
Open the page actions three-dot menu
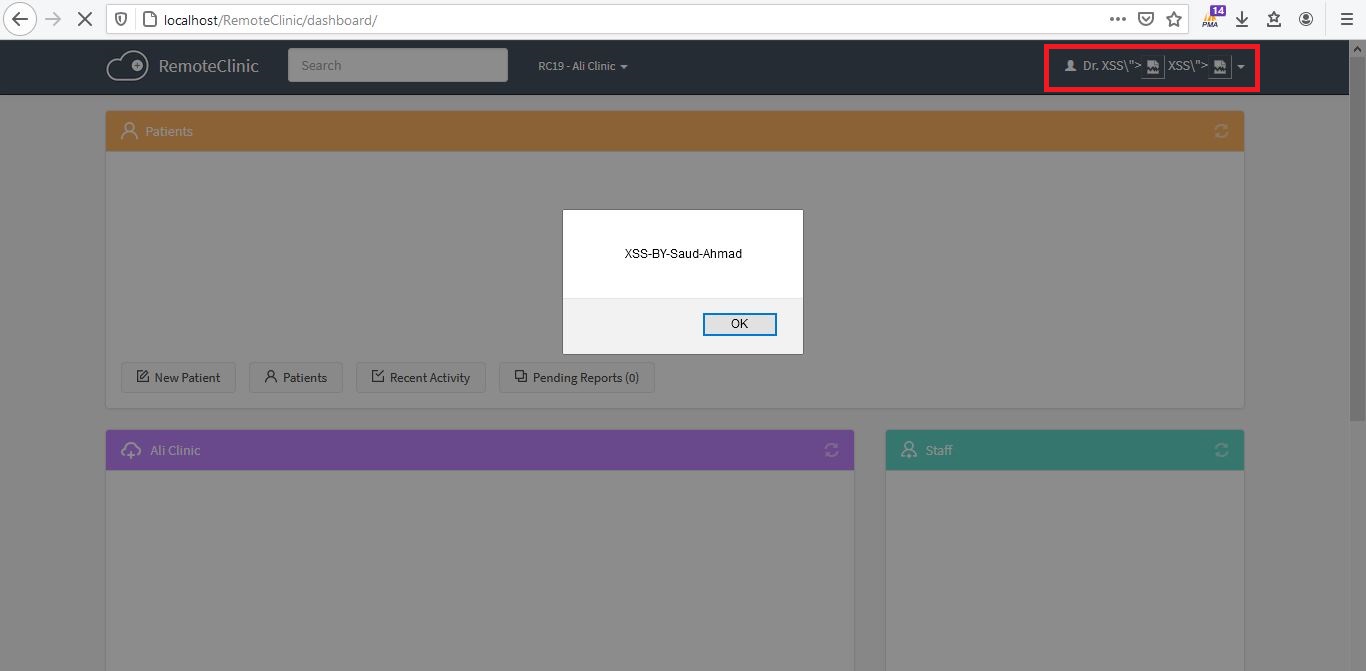point(1118,19)
